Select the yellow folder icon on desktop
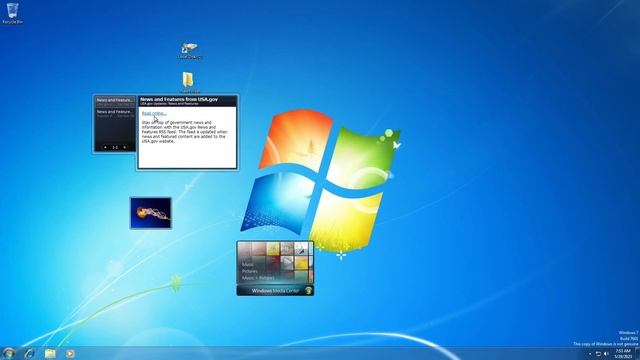640x360 pixels. click(x=188, y=80)
